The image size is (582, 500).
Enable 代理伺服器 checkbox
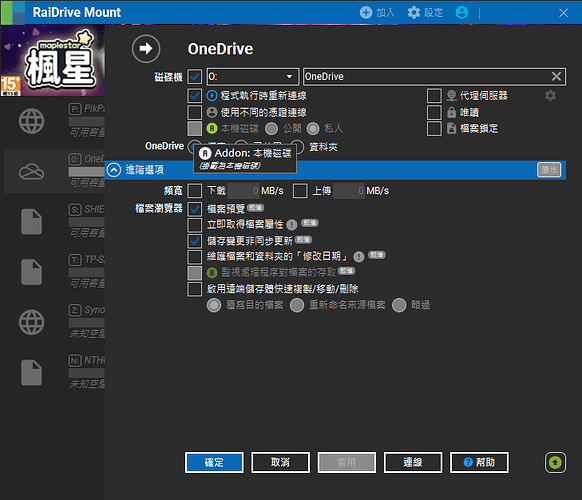tap(434, 96)
